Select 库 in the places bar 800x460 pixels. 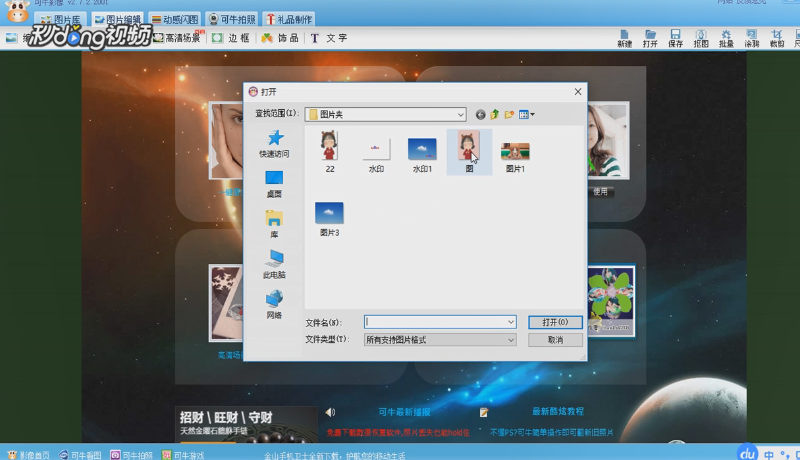click(x=274, y=224)
